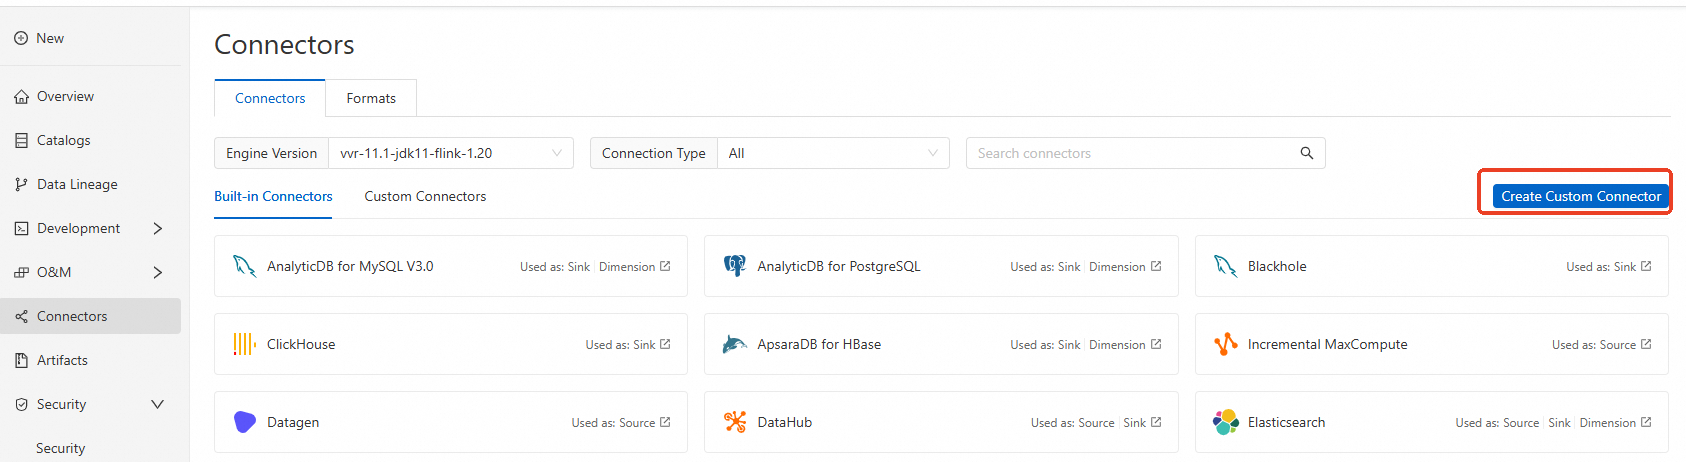Open the Engine Version dropdown
The height and width of the screenshot is (462, 1686).
(x=451, y=153)
